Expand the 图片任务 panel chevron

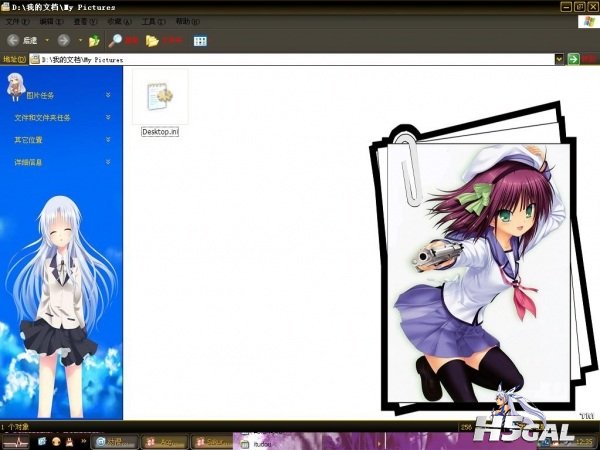click(x=108, y=95)
